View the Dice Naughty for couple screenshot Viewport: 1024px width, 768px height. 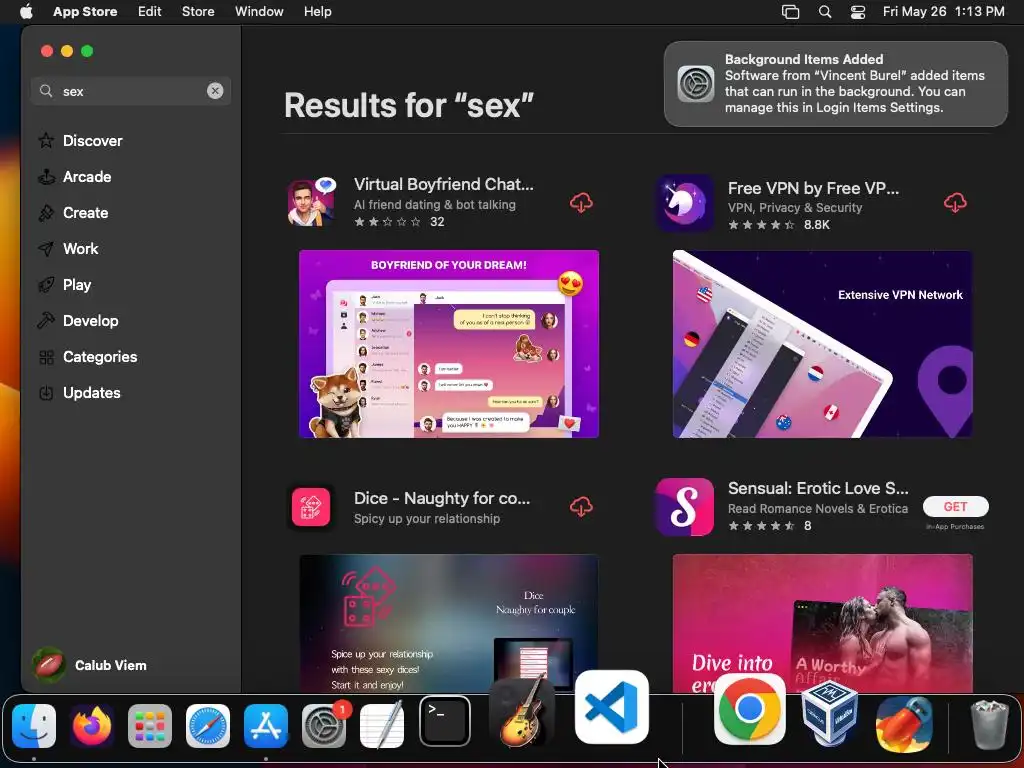tap(449, 623)
